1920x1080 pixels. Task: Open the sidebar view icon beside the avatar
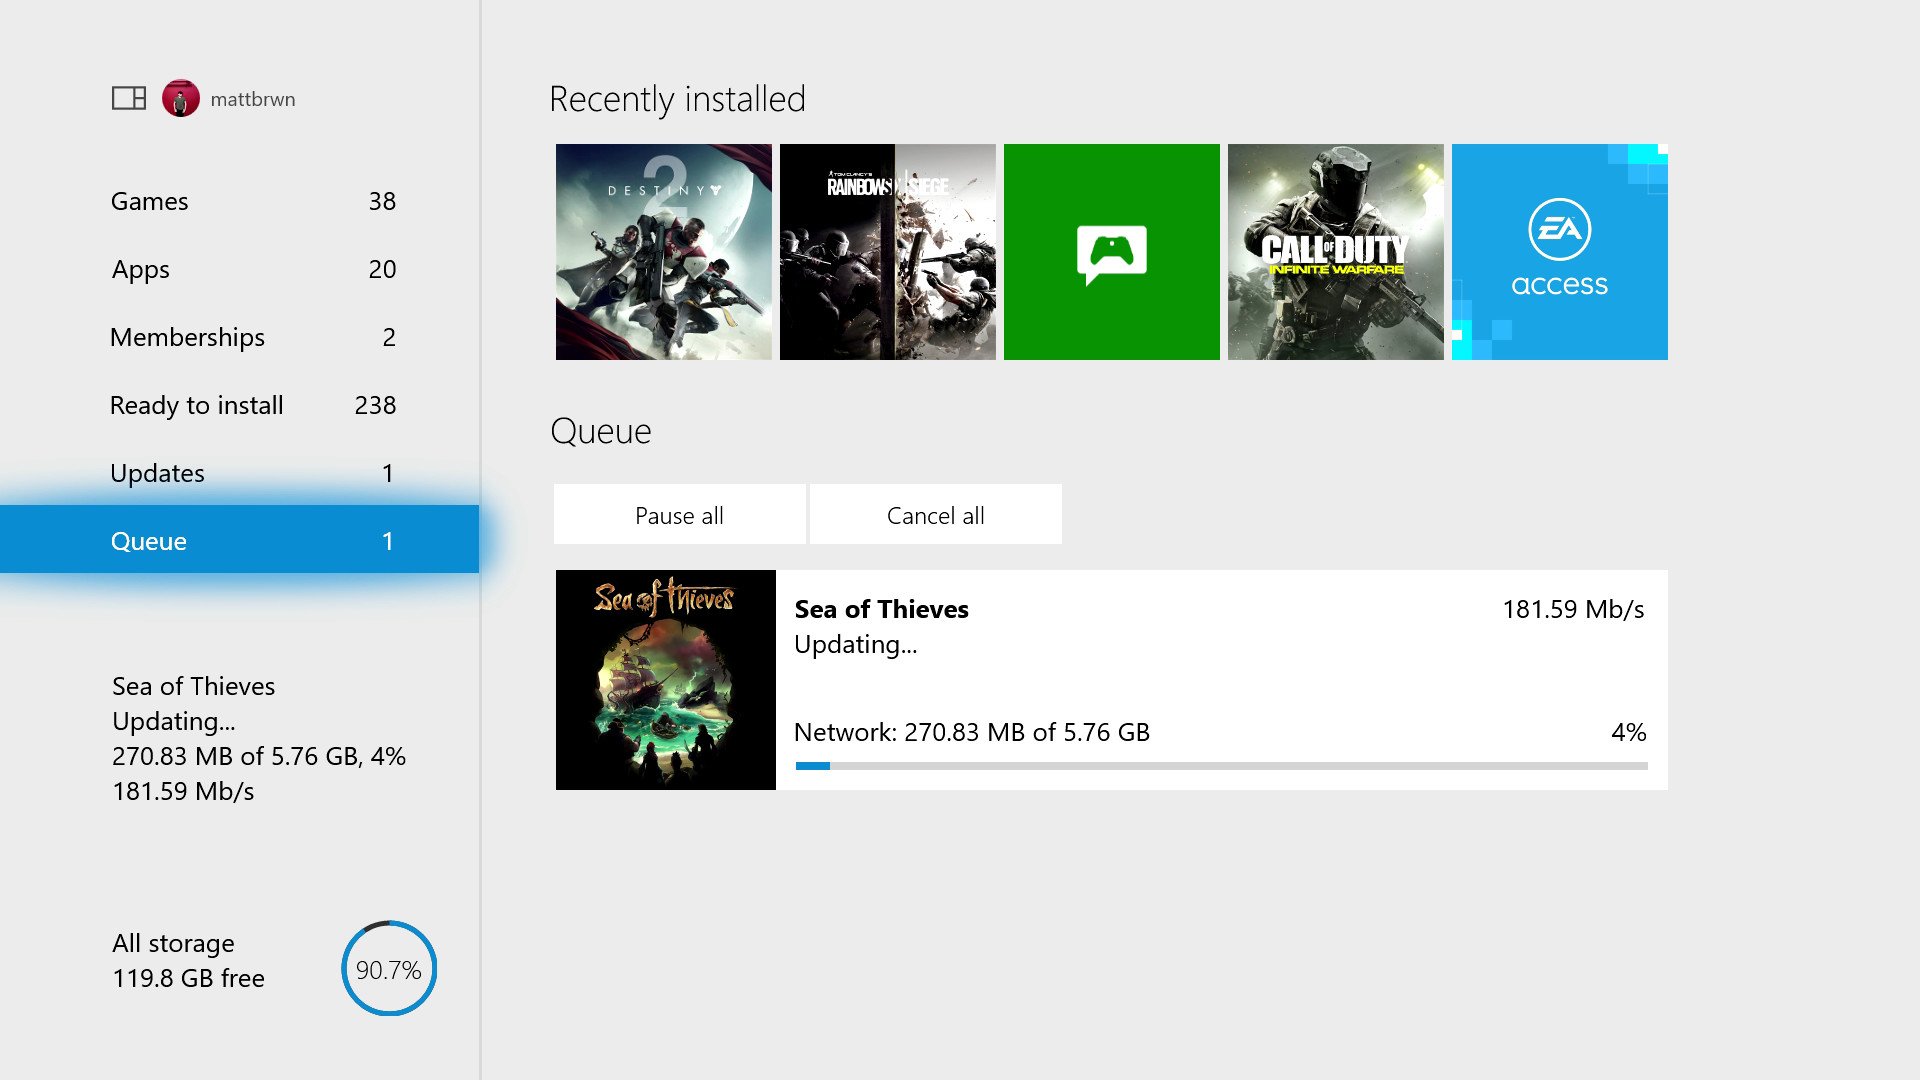coord(128,98)
